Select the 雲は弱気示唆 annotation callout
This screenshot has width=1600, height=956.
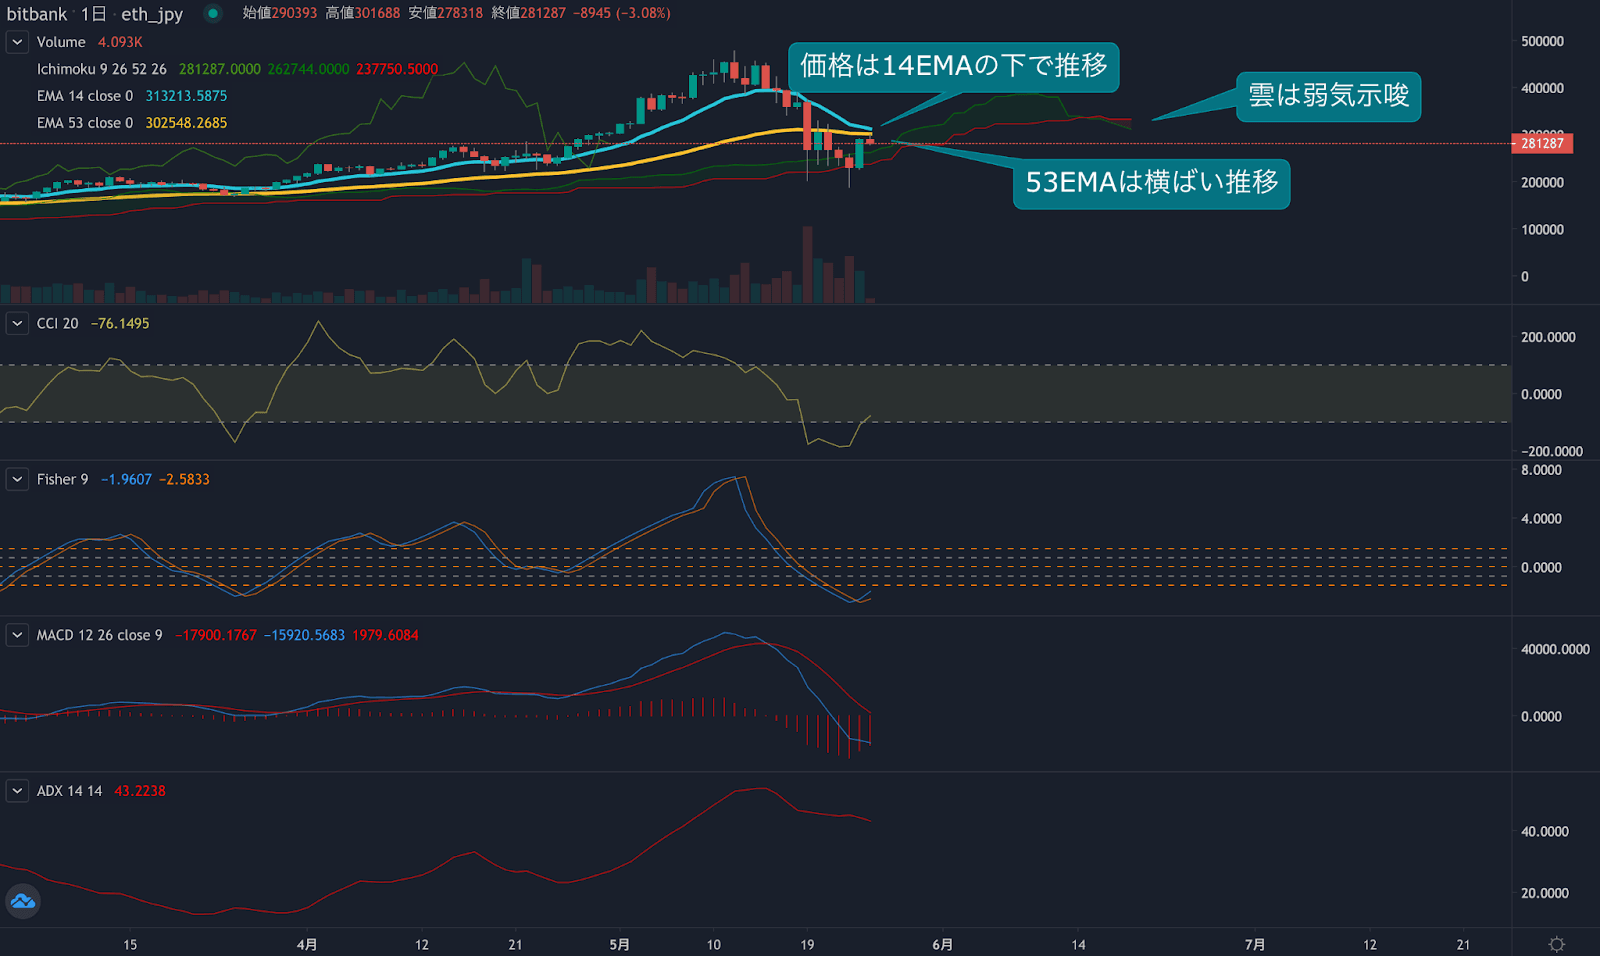(1328, 96)
